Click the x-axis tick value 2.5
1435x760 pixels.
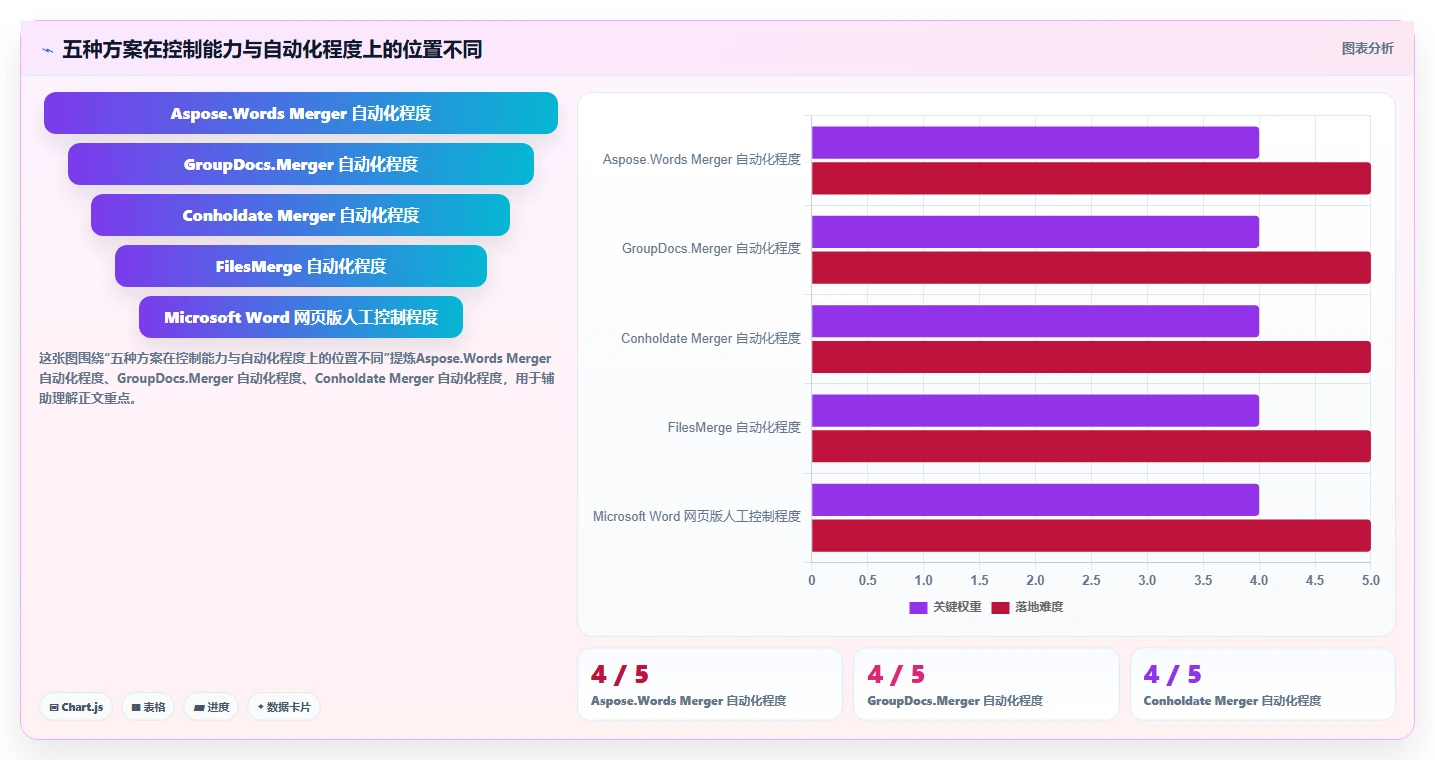(x=1091, y=580)
